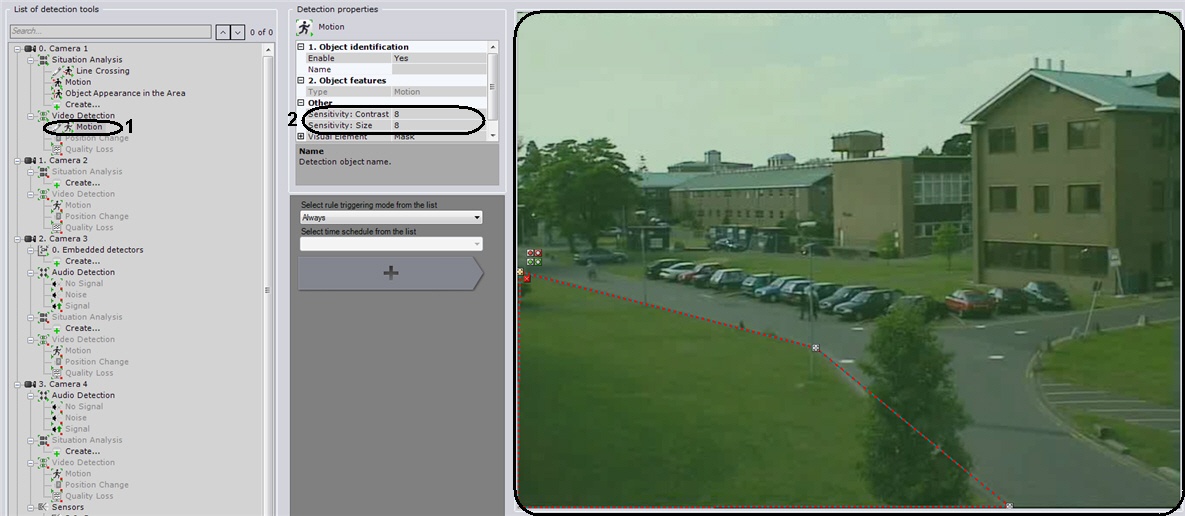Click the Audio Detection icon under Camera 4
This screenshot has width=1185, height=516.
(x=43, y=395)
